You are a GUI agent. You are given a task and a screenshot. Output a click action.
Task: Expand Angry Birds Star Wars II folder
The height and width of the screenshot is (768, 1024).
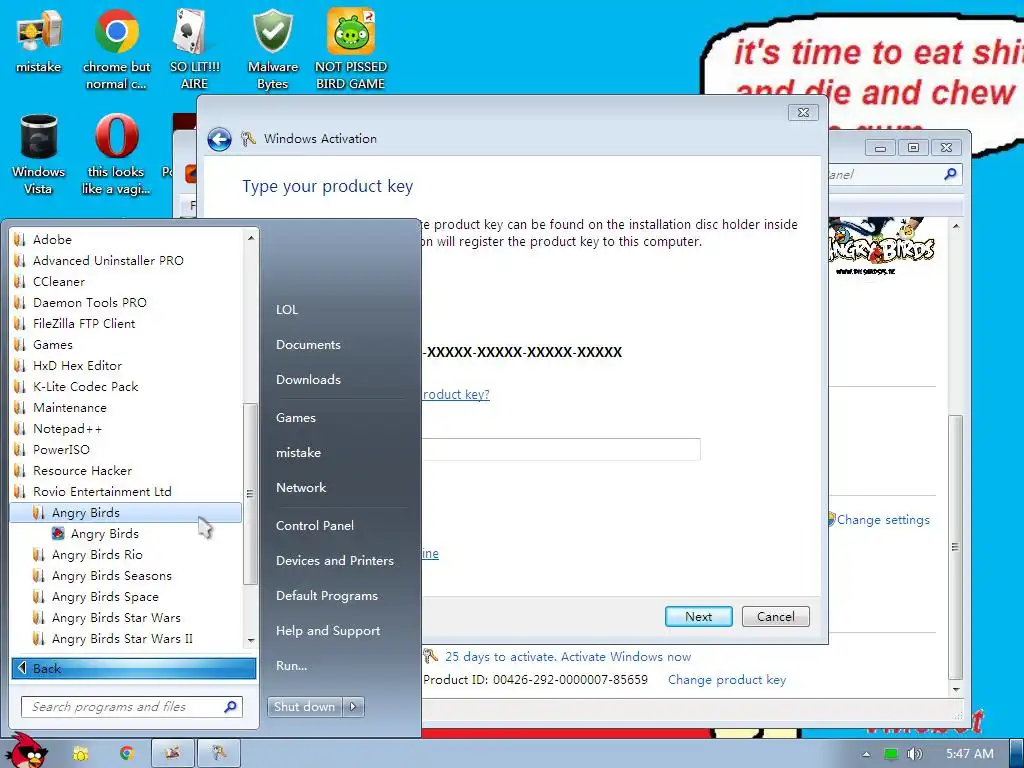coord(127,639)
